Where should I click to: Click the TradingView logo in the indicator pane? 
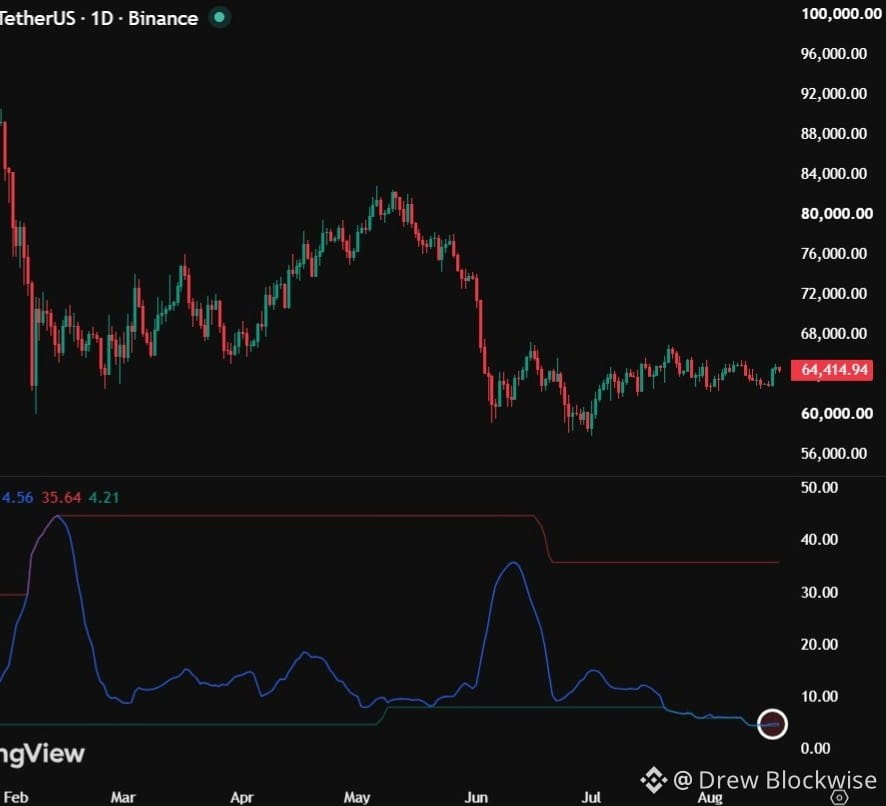point(42,754)
